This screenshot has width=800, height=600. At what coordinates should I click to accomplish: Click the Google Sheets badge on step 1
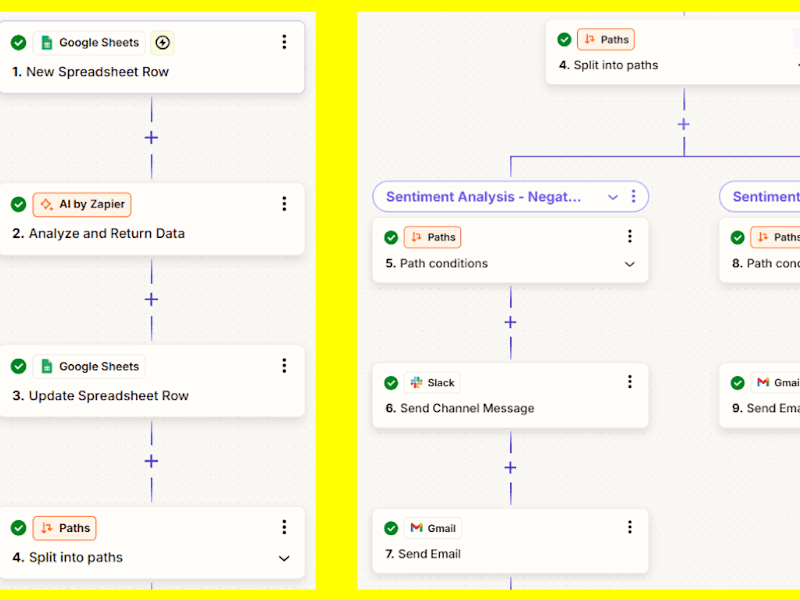pos(89,43)
